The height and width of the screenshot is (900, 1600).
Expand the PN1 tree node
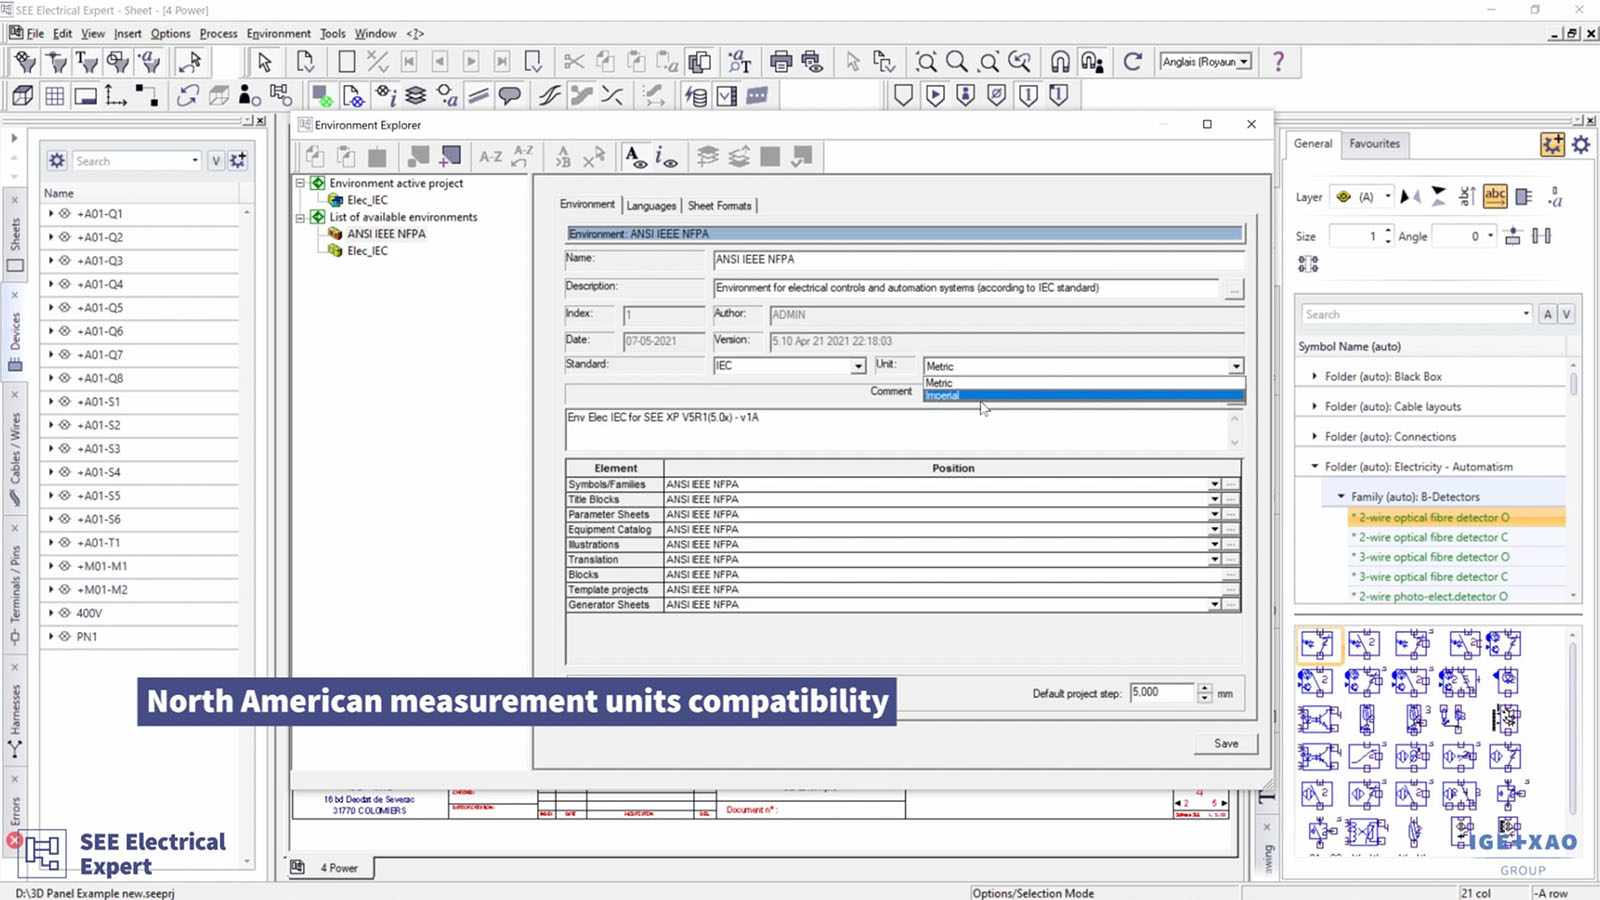tap(51, 636)
